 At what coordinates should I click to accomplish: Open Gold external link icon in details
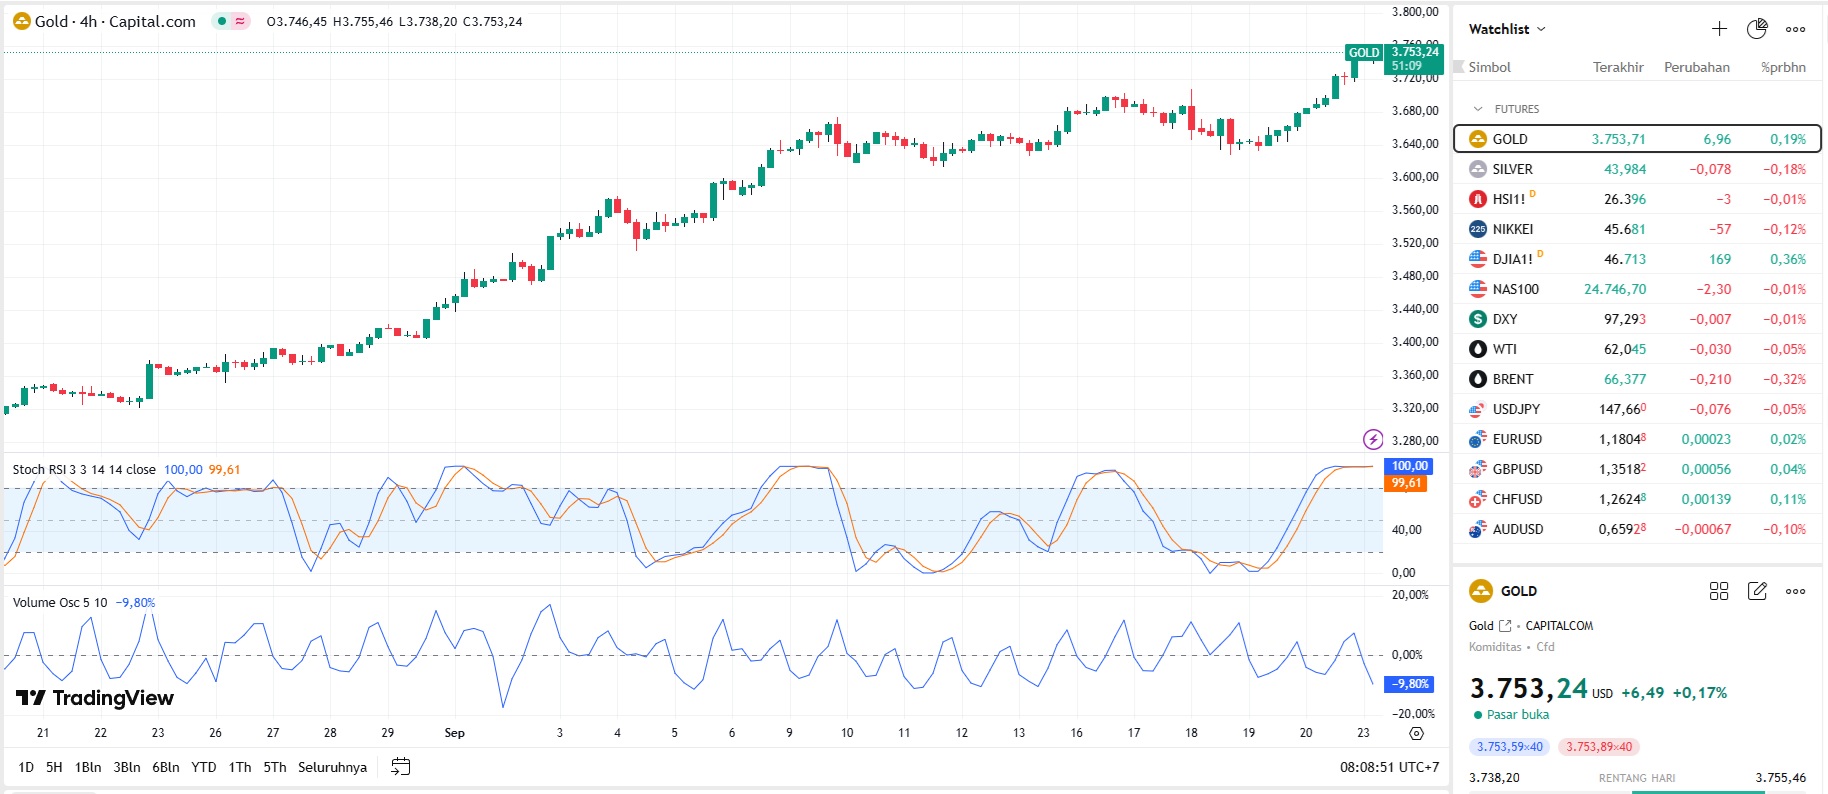pos(1505,626)
